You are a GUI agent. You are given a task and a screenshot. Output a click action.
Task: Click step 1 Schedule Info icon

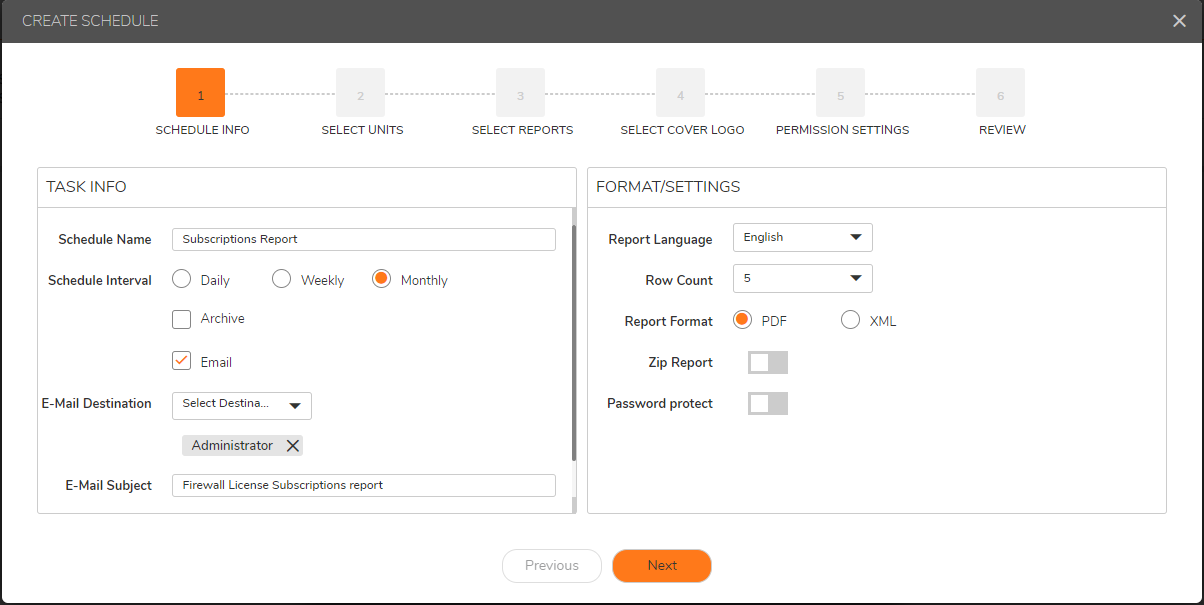[200, 93]
